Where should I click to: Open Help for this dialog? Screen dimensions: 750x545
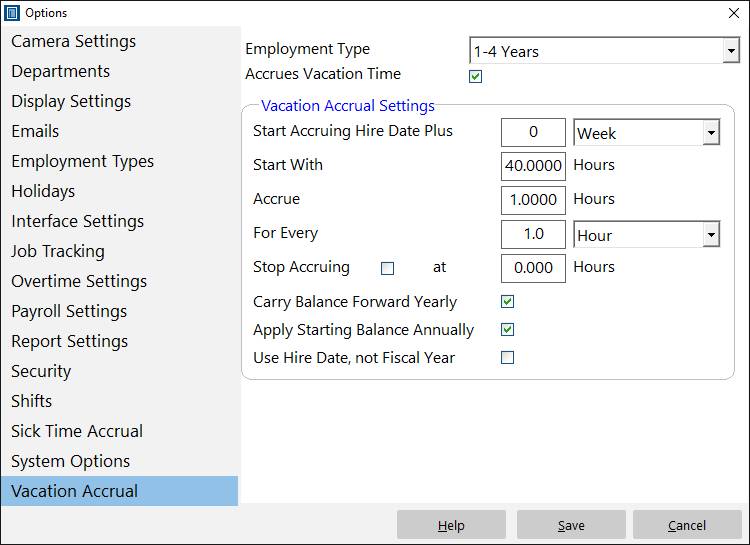click(451, 525)
